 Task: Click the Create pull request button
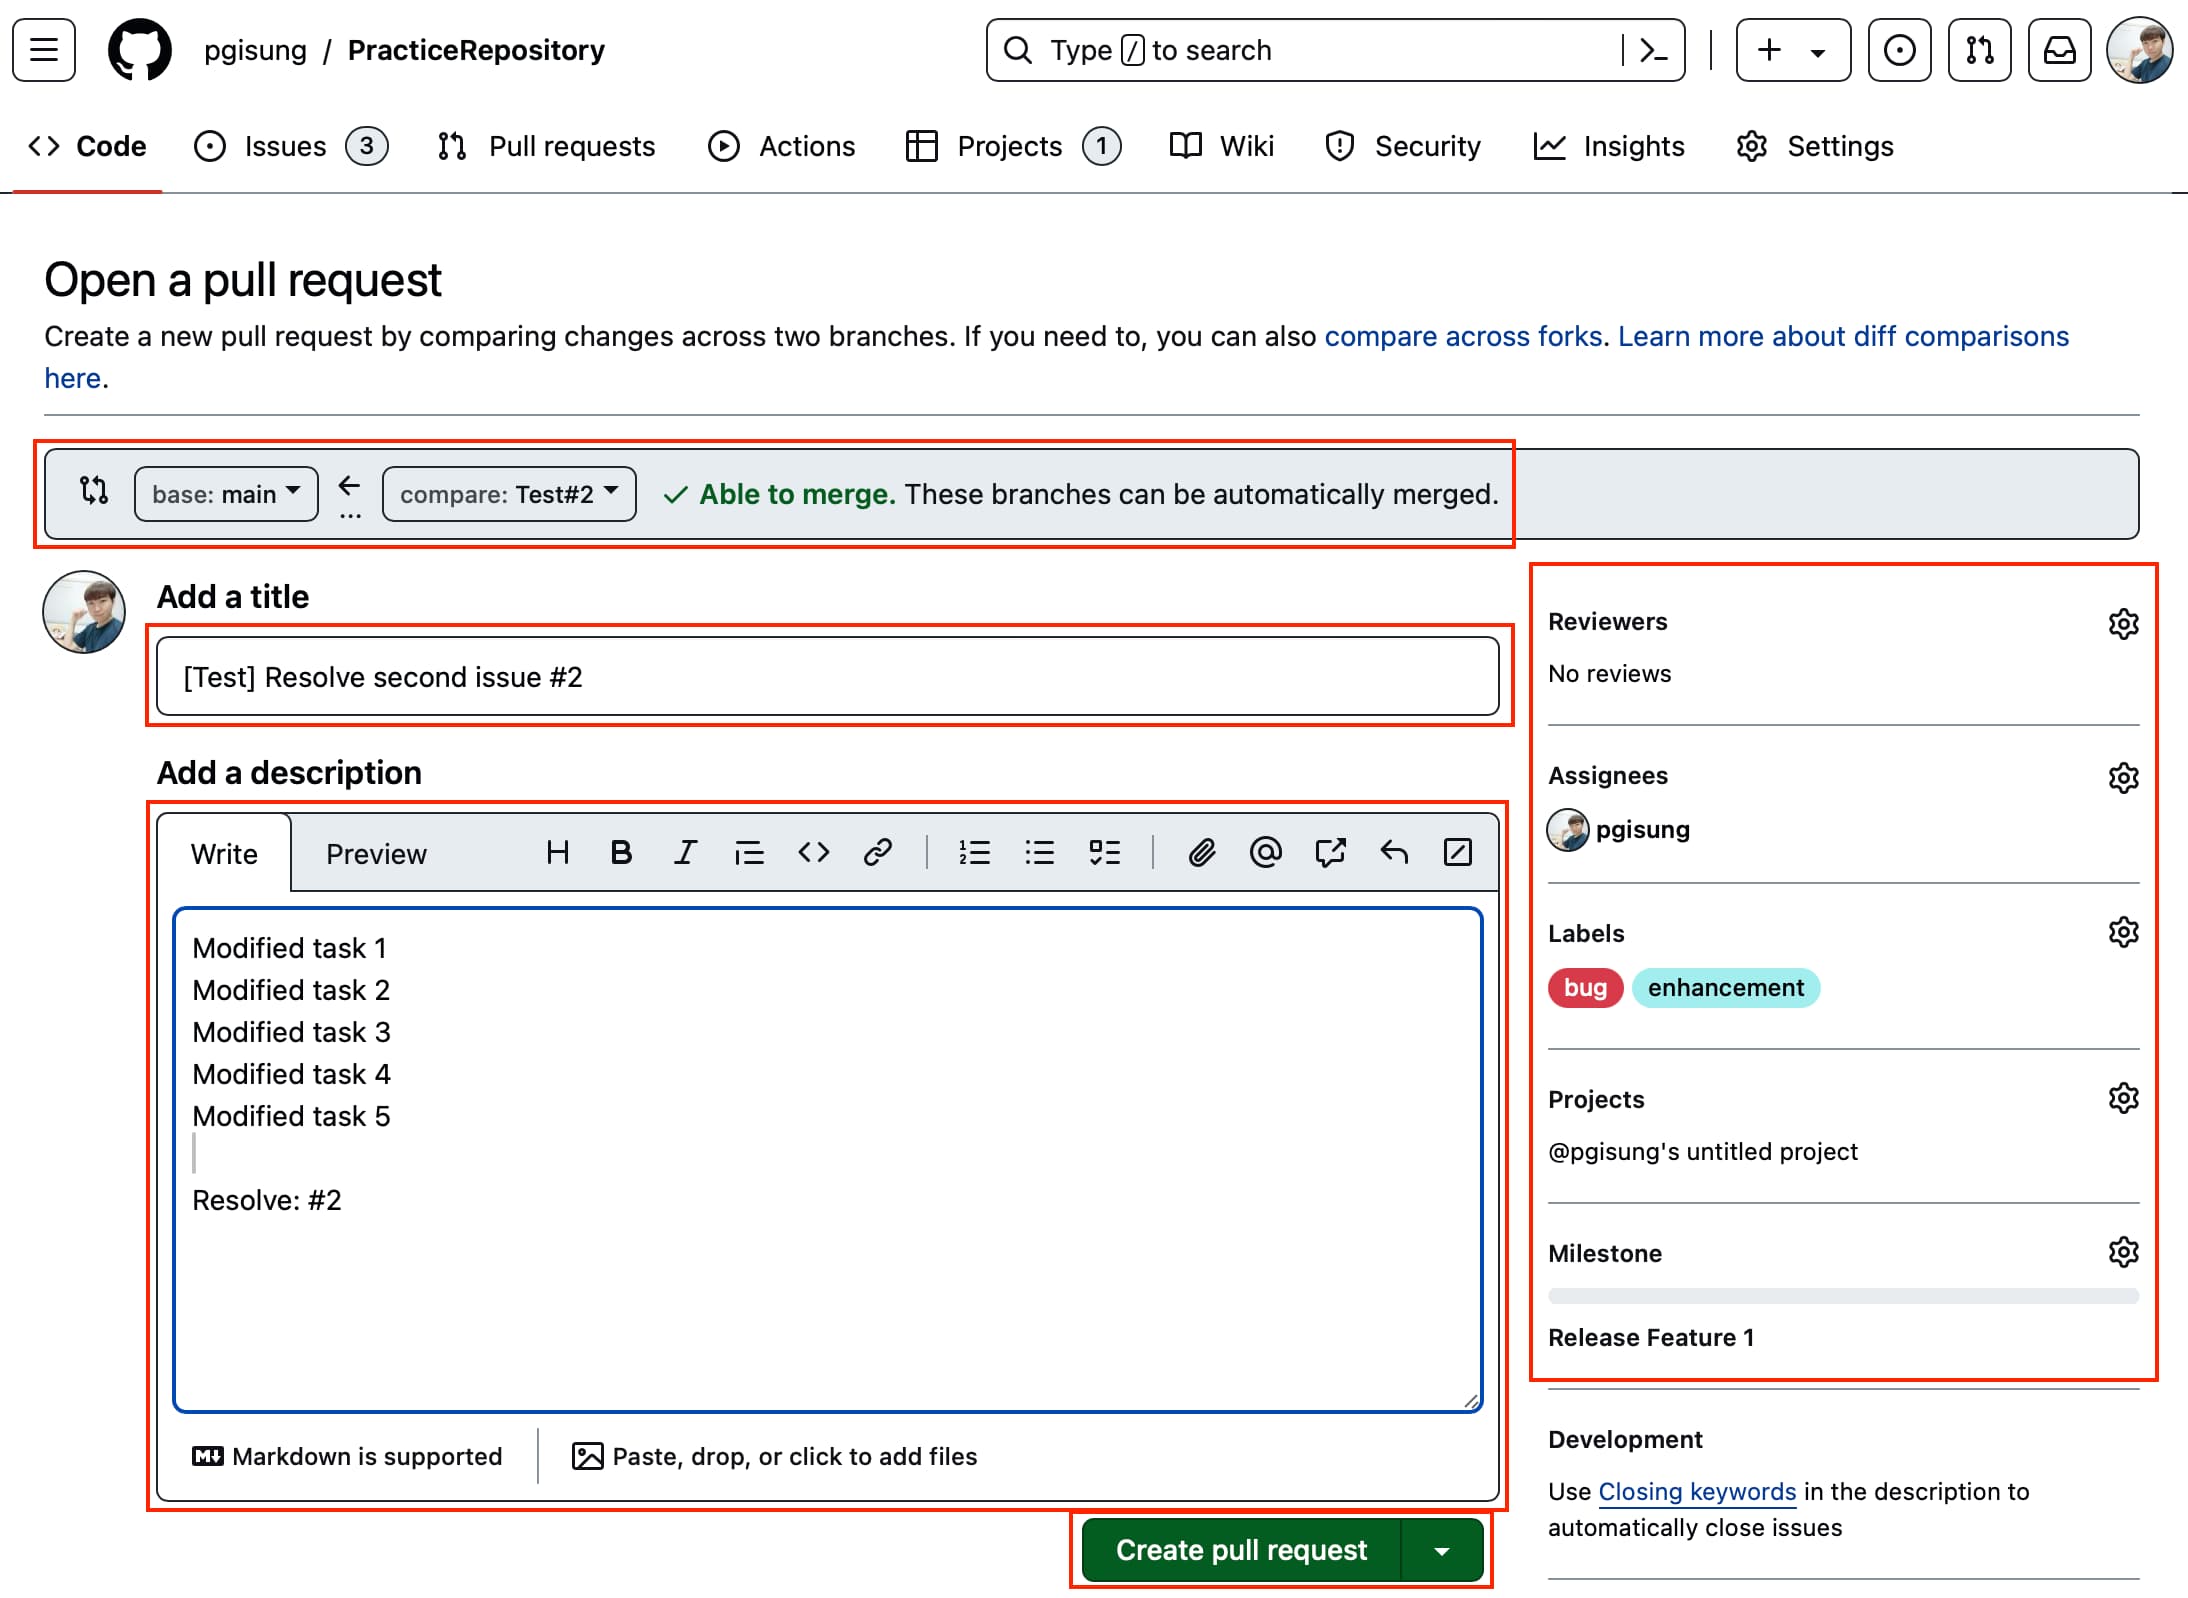pos(1242,1550)
